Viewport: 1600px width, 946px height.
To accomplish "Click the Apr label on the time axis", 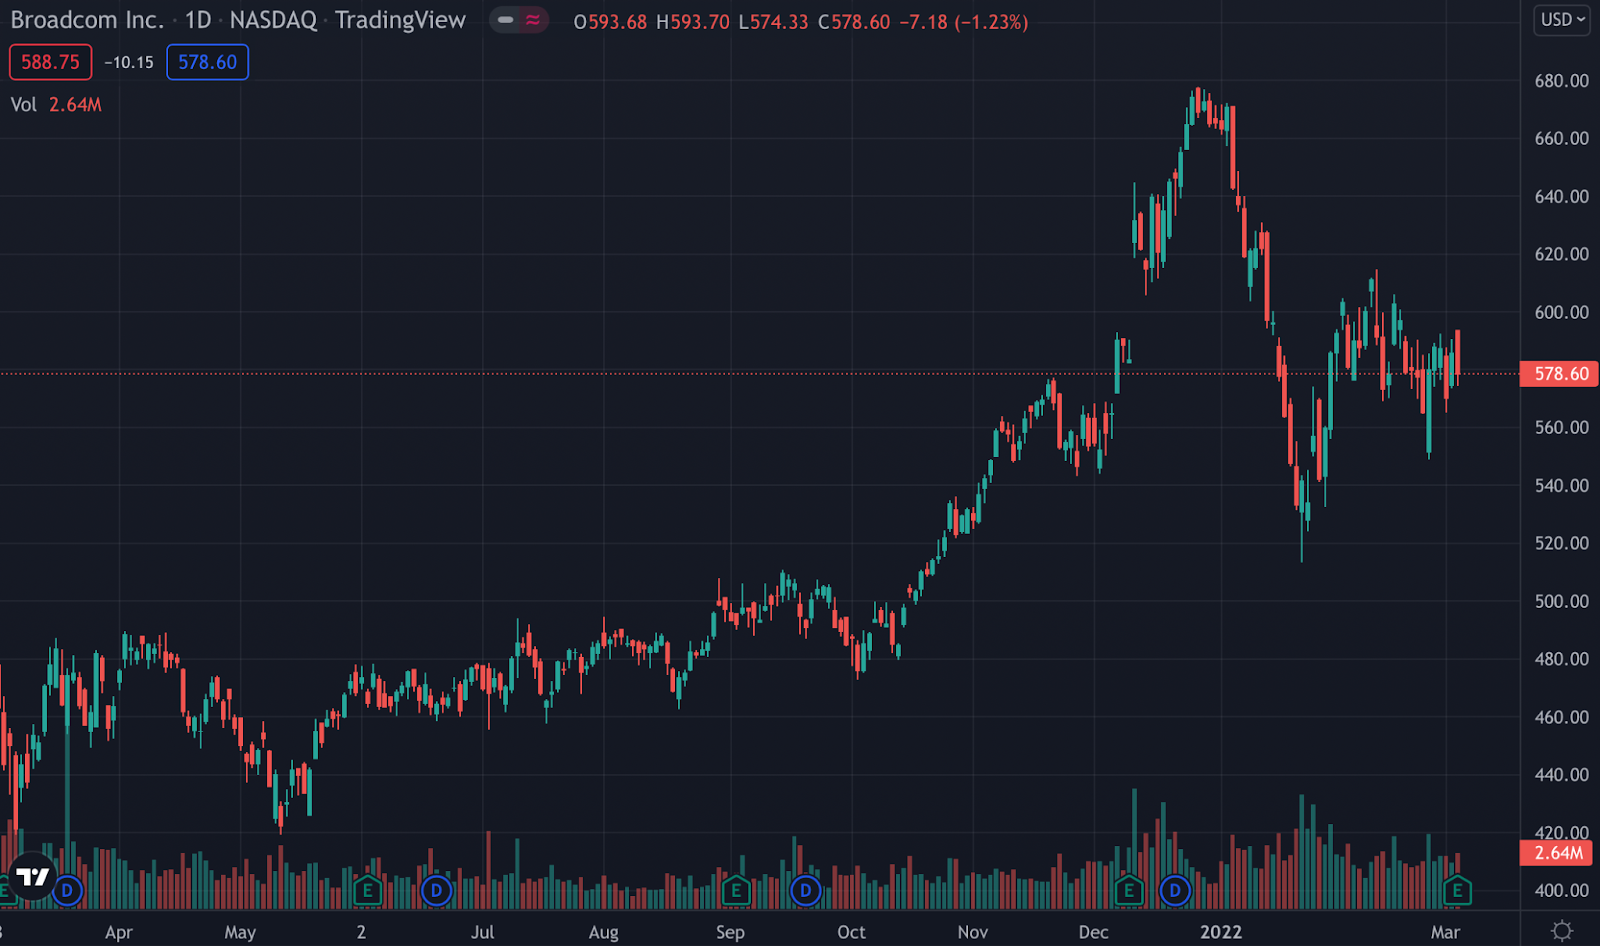I will tap(119, 932).
